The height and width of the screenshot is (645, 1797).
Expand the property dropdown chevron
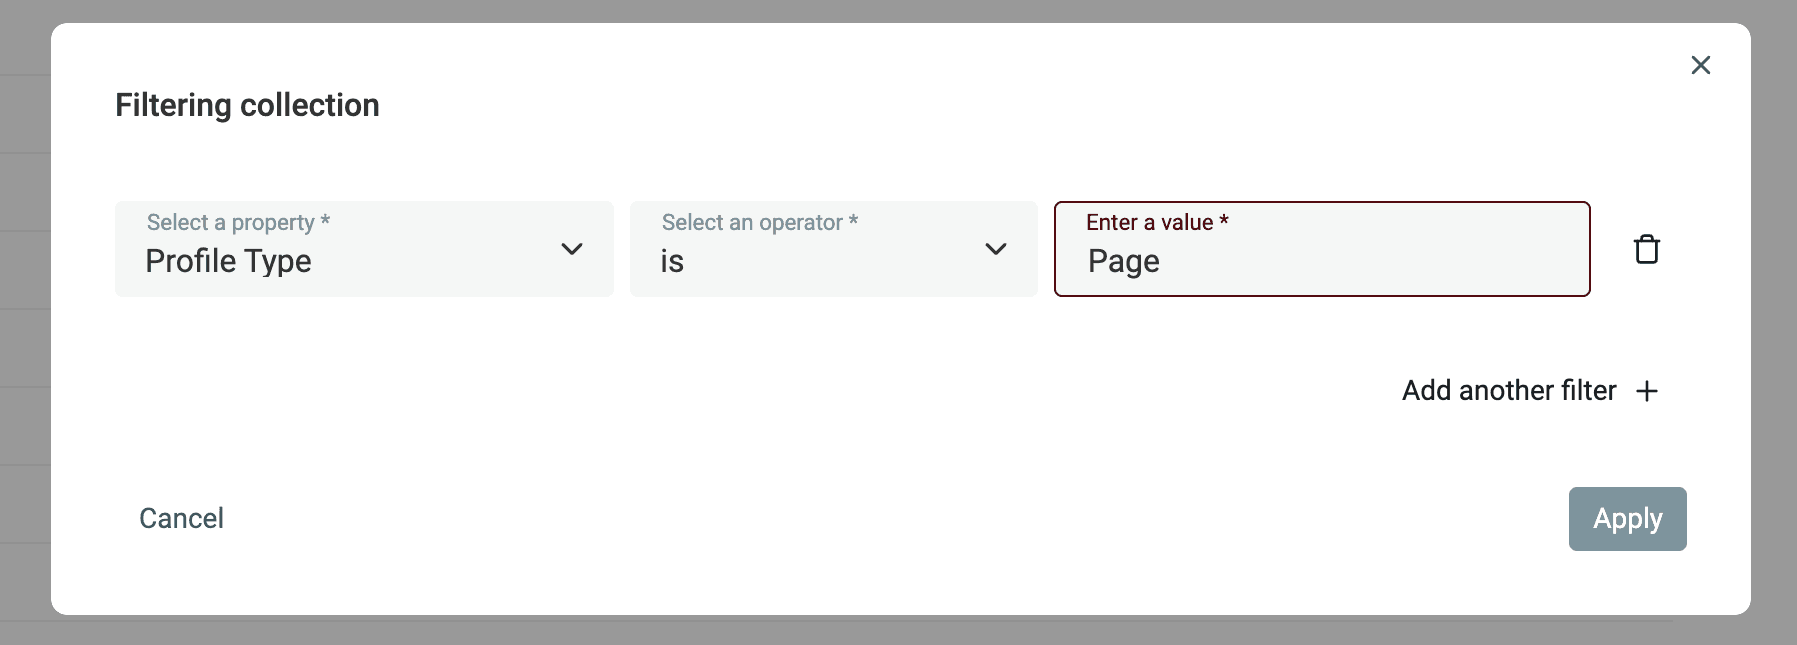click(x=572, y=249)
